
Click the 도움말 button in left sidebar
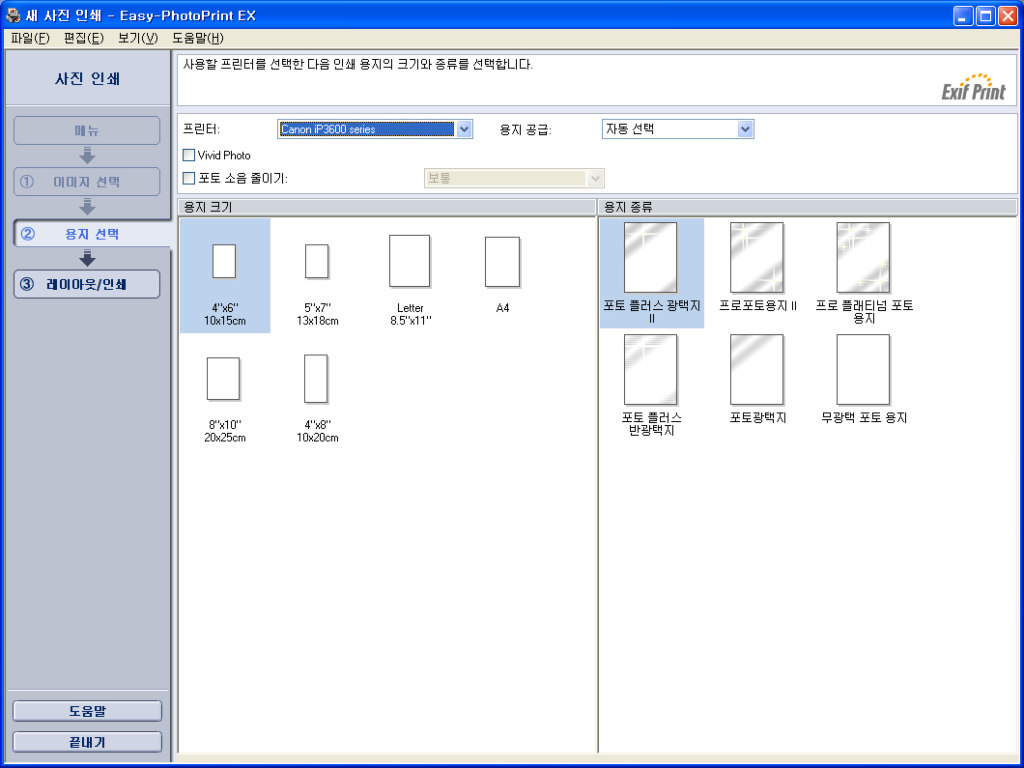(x=88, y=711)
